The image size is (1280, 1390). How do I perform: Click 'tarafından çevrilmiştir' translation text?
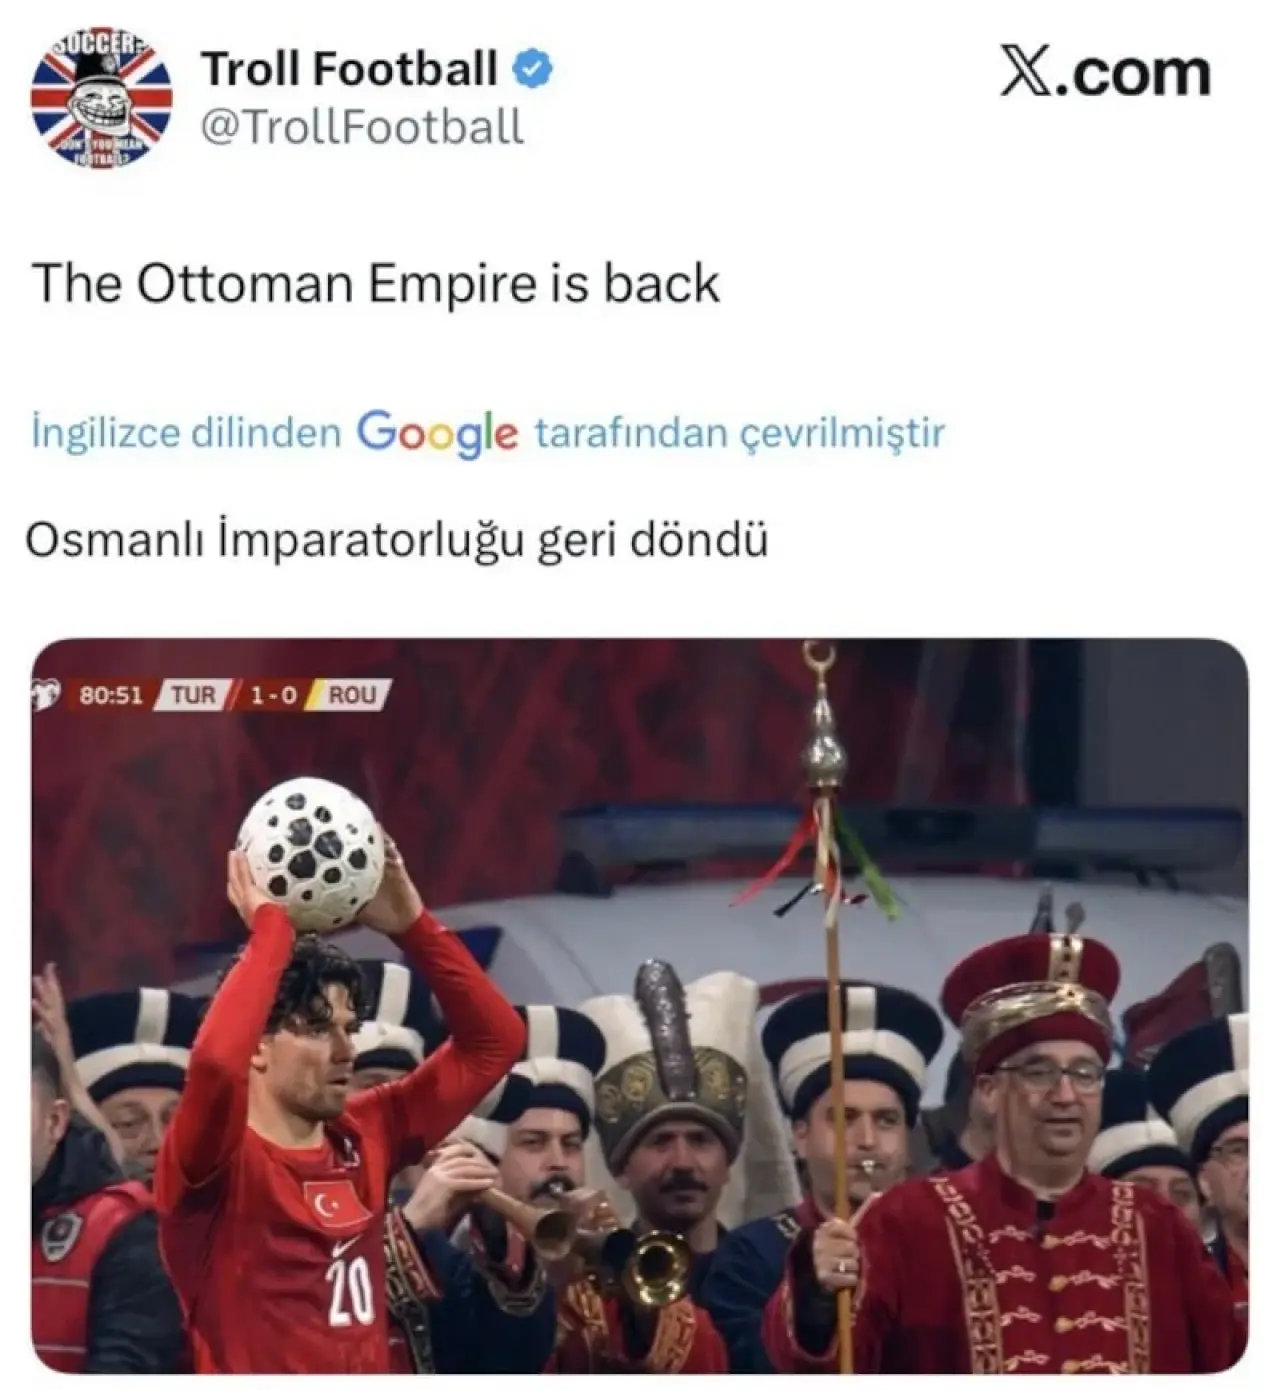(740, 433)
